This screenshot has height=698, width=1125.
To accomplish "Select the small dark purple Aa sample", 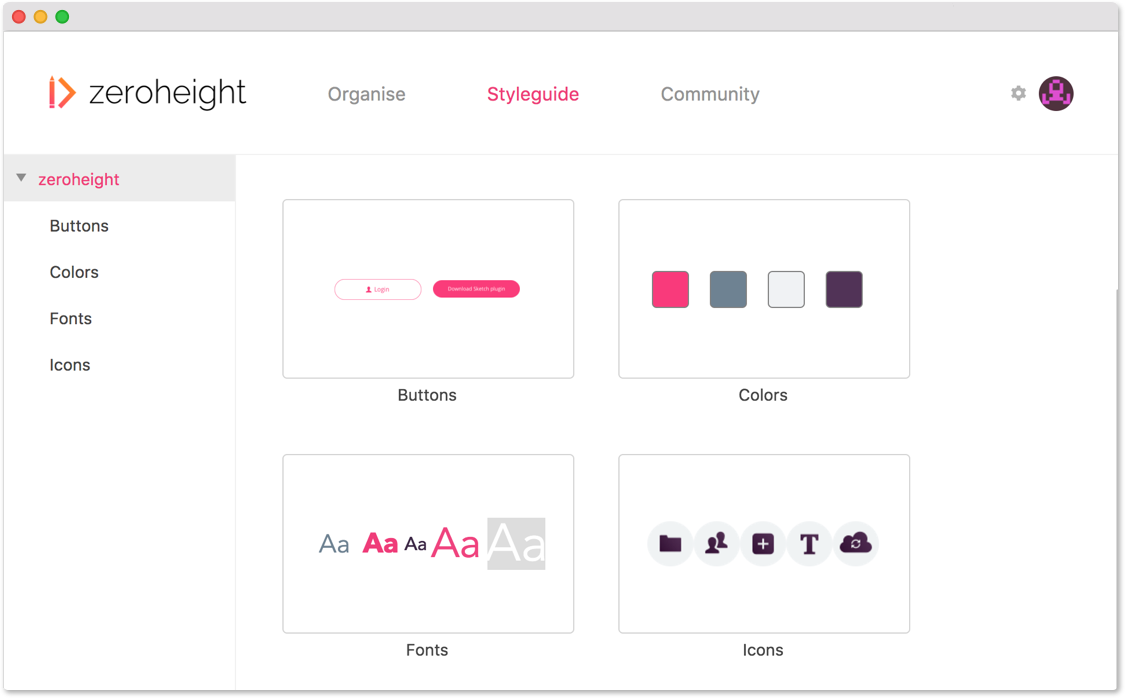I will point(415,544).
